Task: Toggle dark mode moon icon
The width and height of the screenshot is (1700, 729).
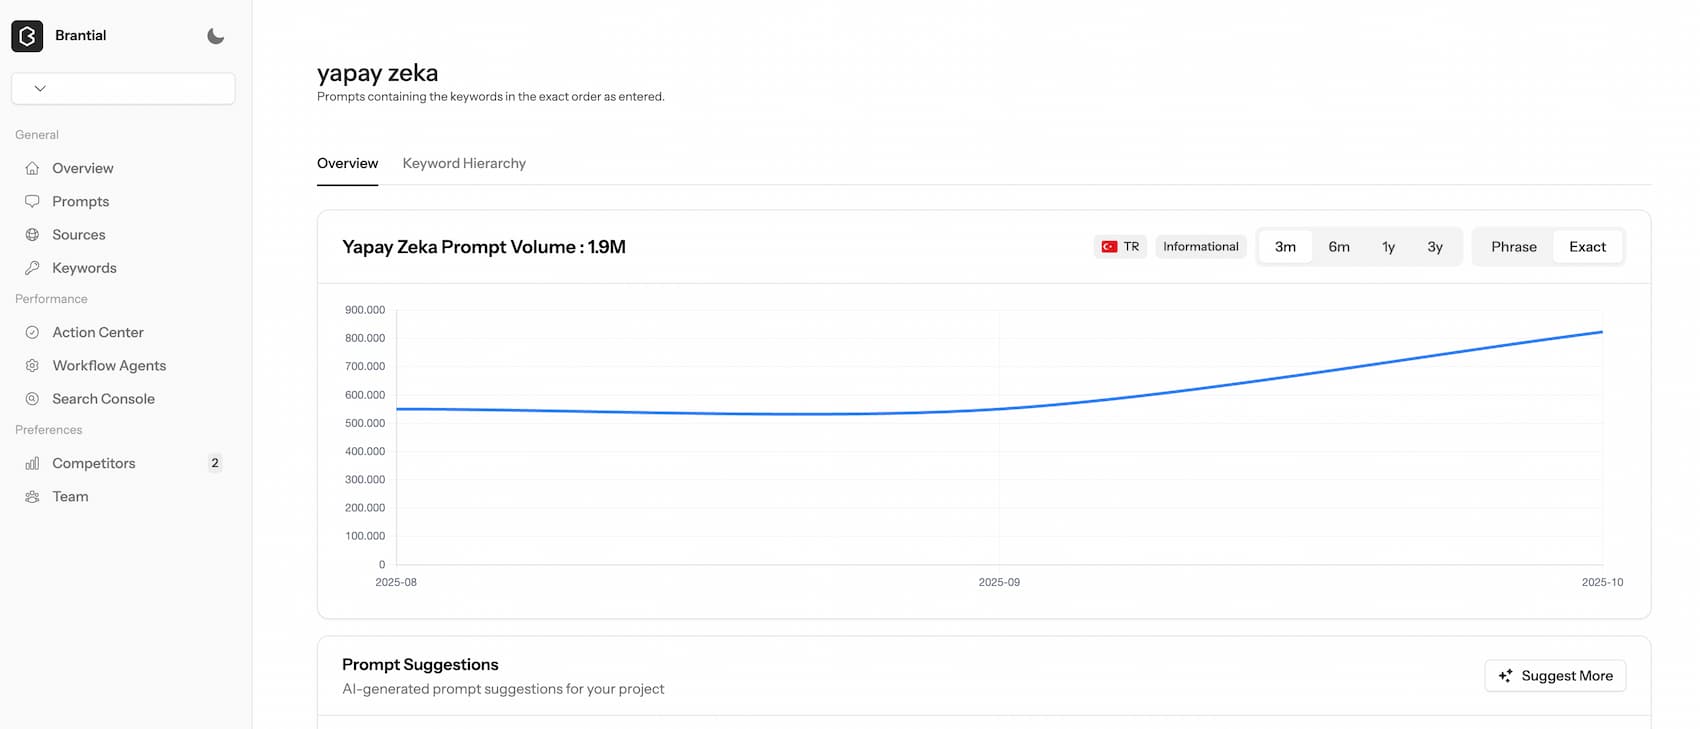Action: (215, 36)
